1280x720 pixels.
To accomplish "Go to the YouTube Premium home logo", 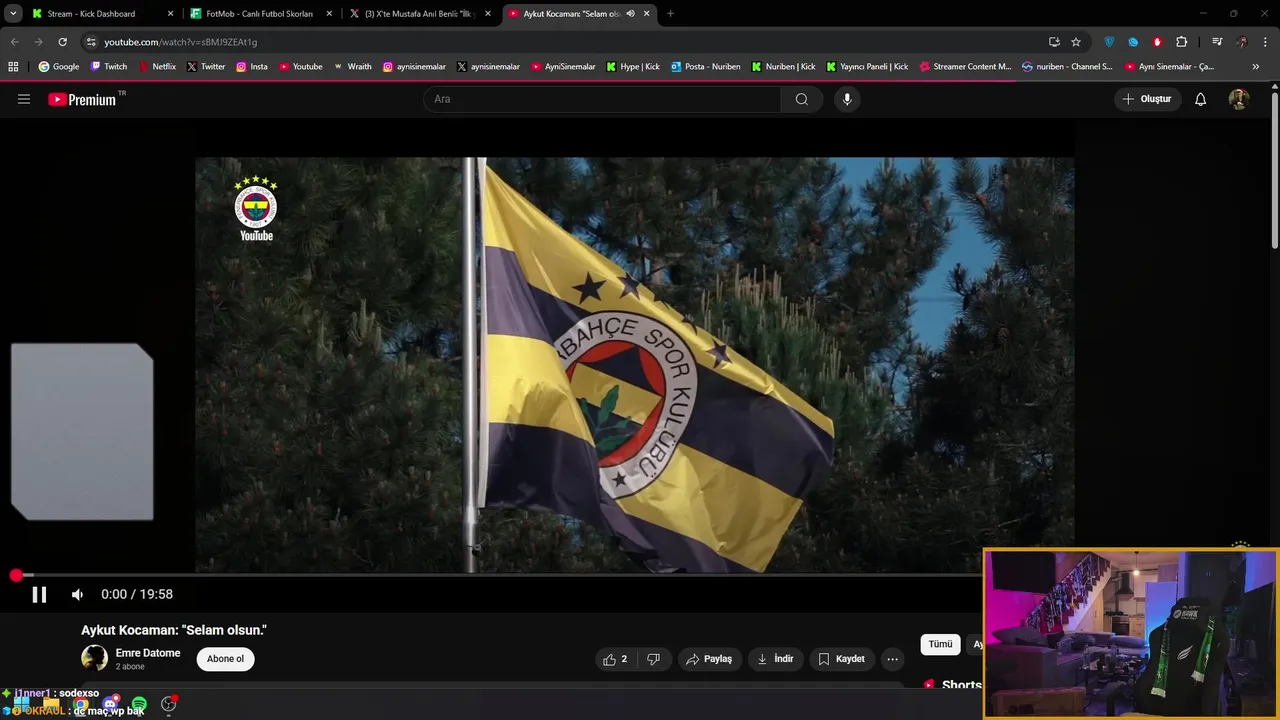I will (x=82, y=99).
